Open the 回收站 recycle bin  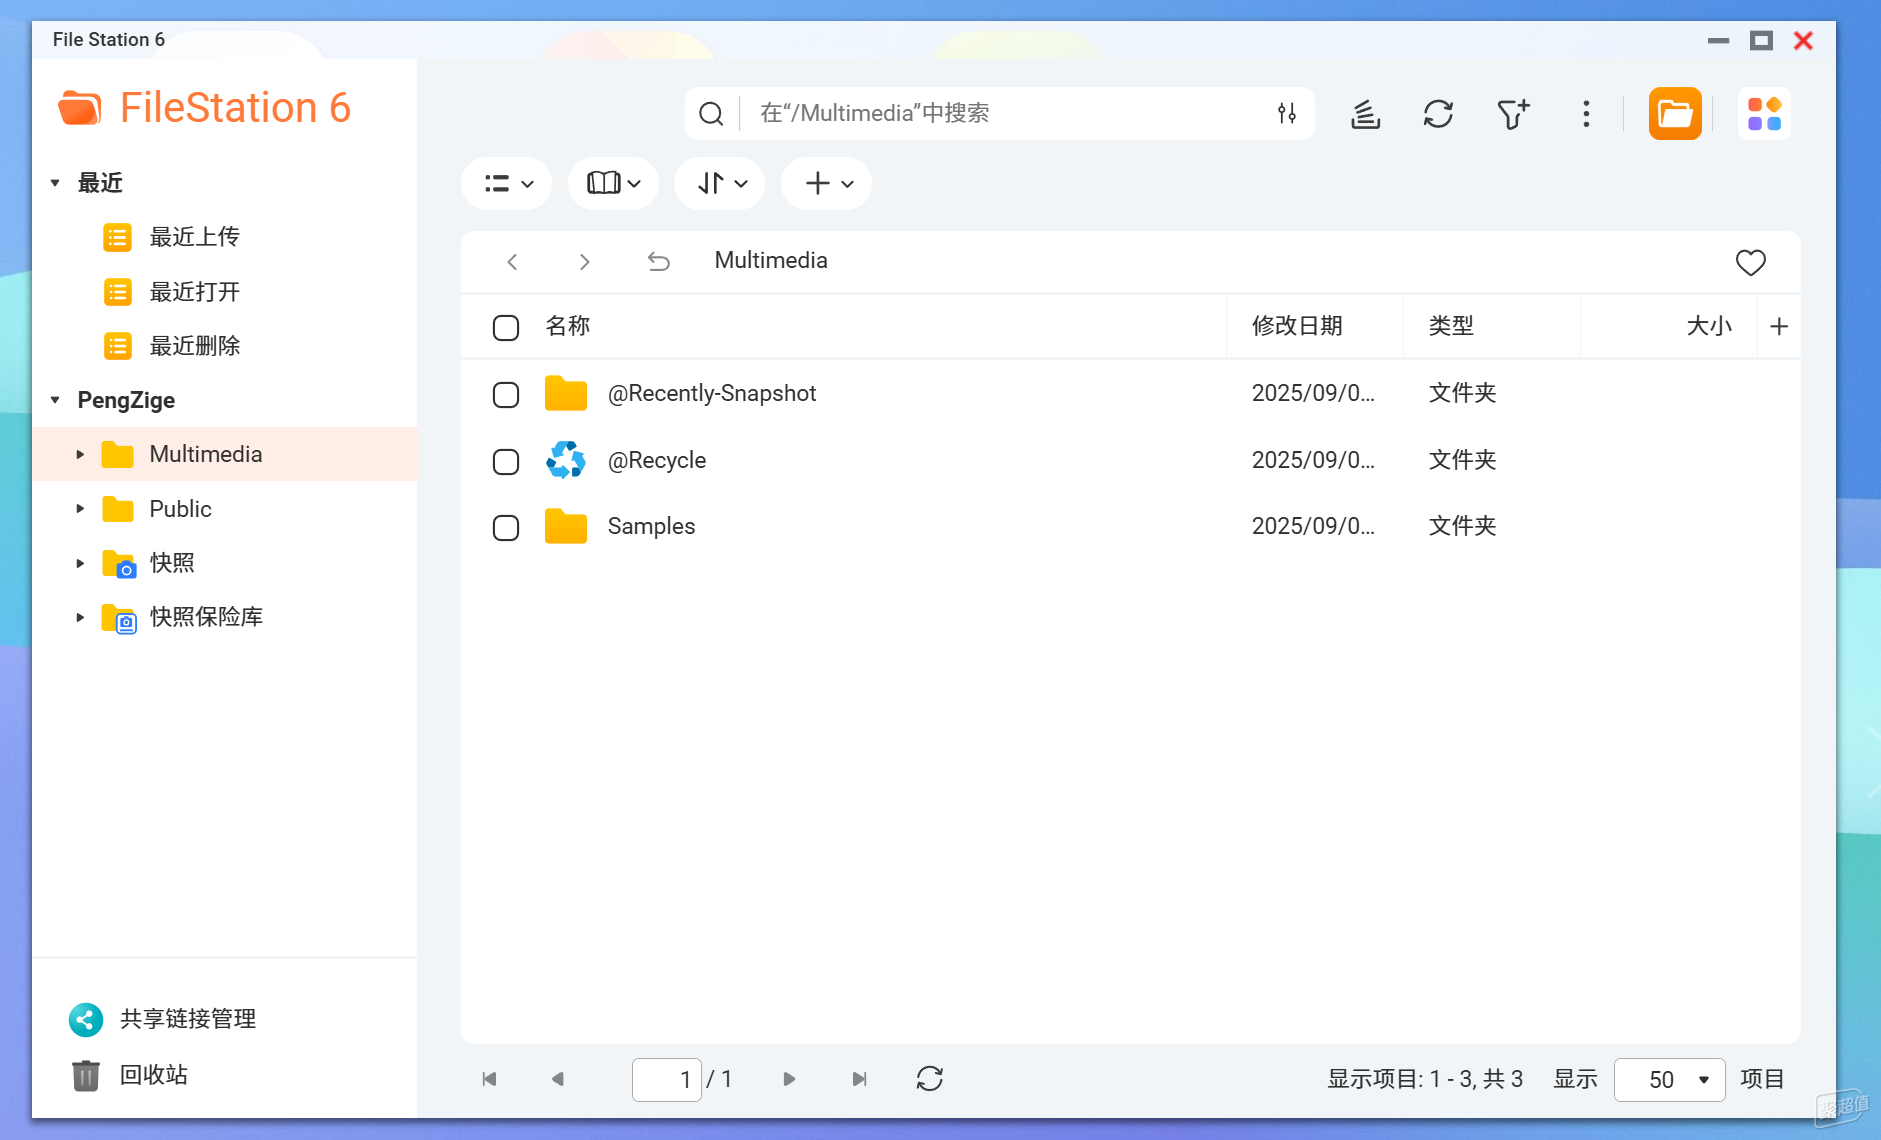153,1075
